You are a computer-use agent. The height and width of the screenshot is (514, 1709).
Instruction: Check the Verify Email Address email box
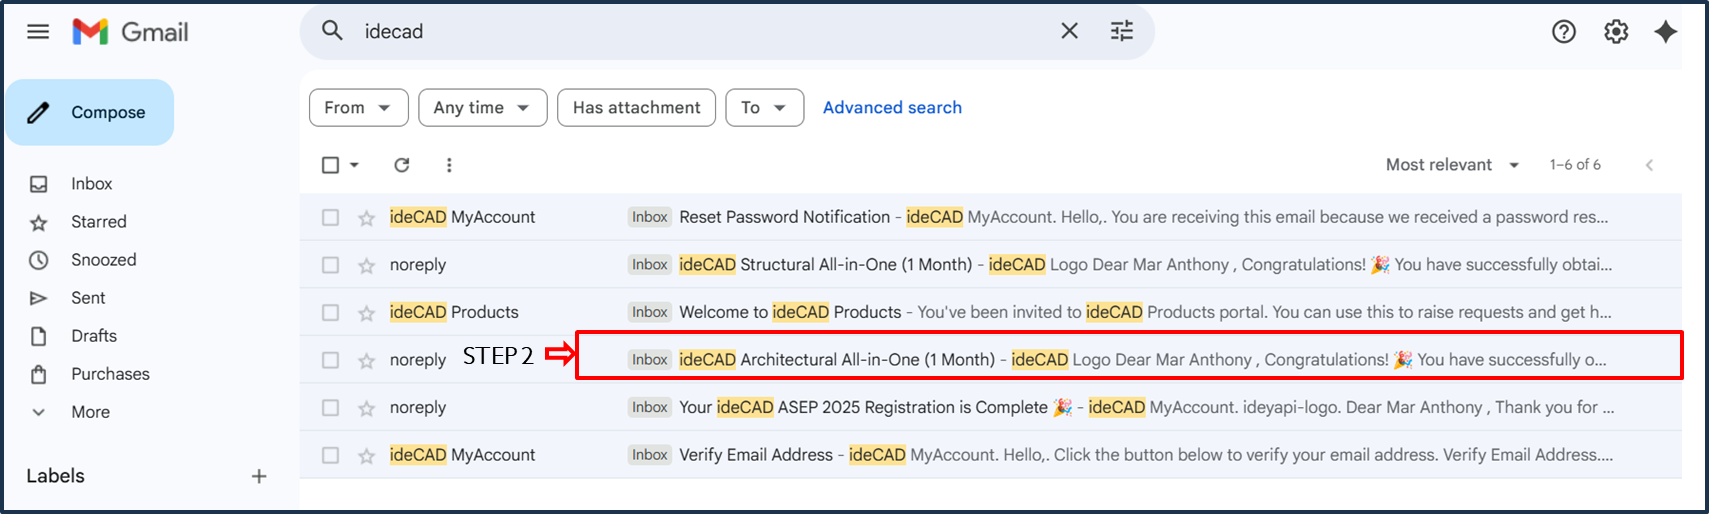(x=331, y=455)
